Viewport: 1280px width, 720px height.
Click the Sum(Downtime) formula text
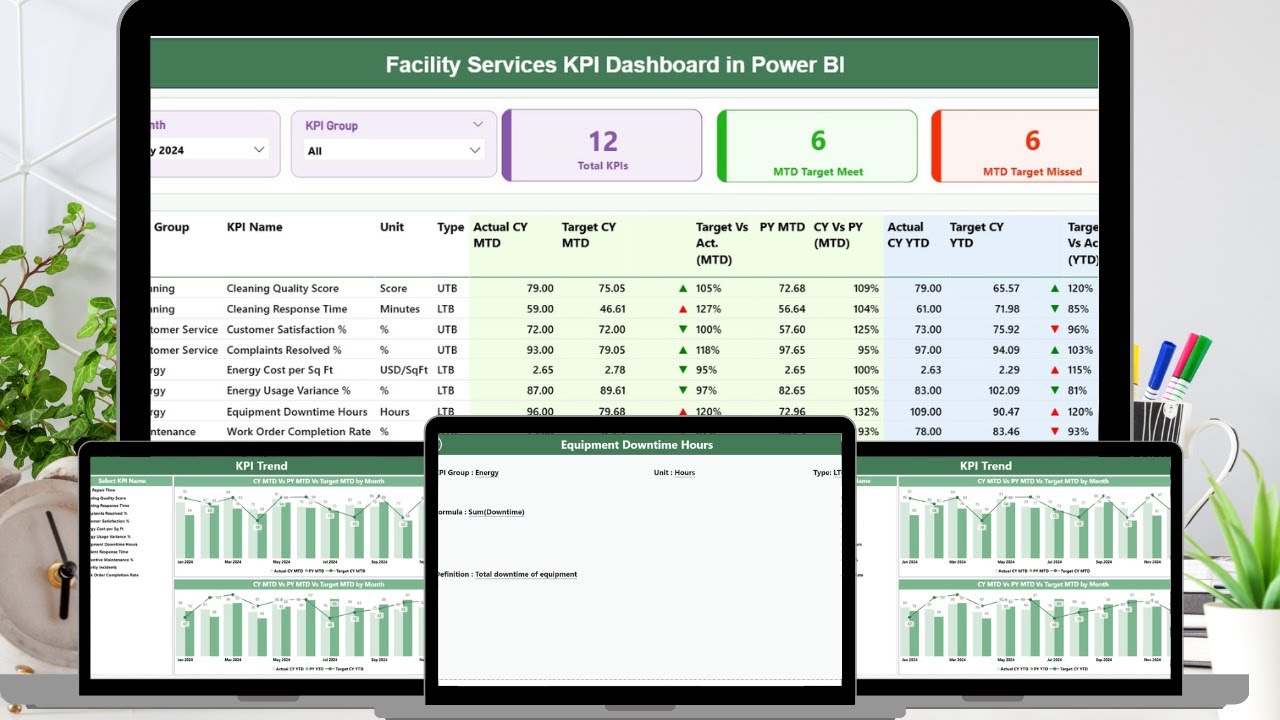point(496,512)
